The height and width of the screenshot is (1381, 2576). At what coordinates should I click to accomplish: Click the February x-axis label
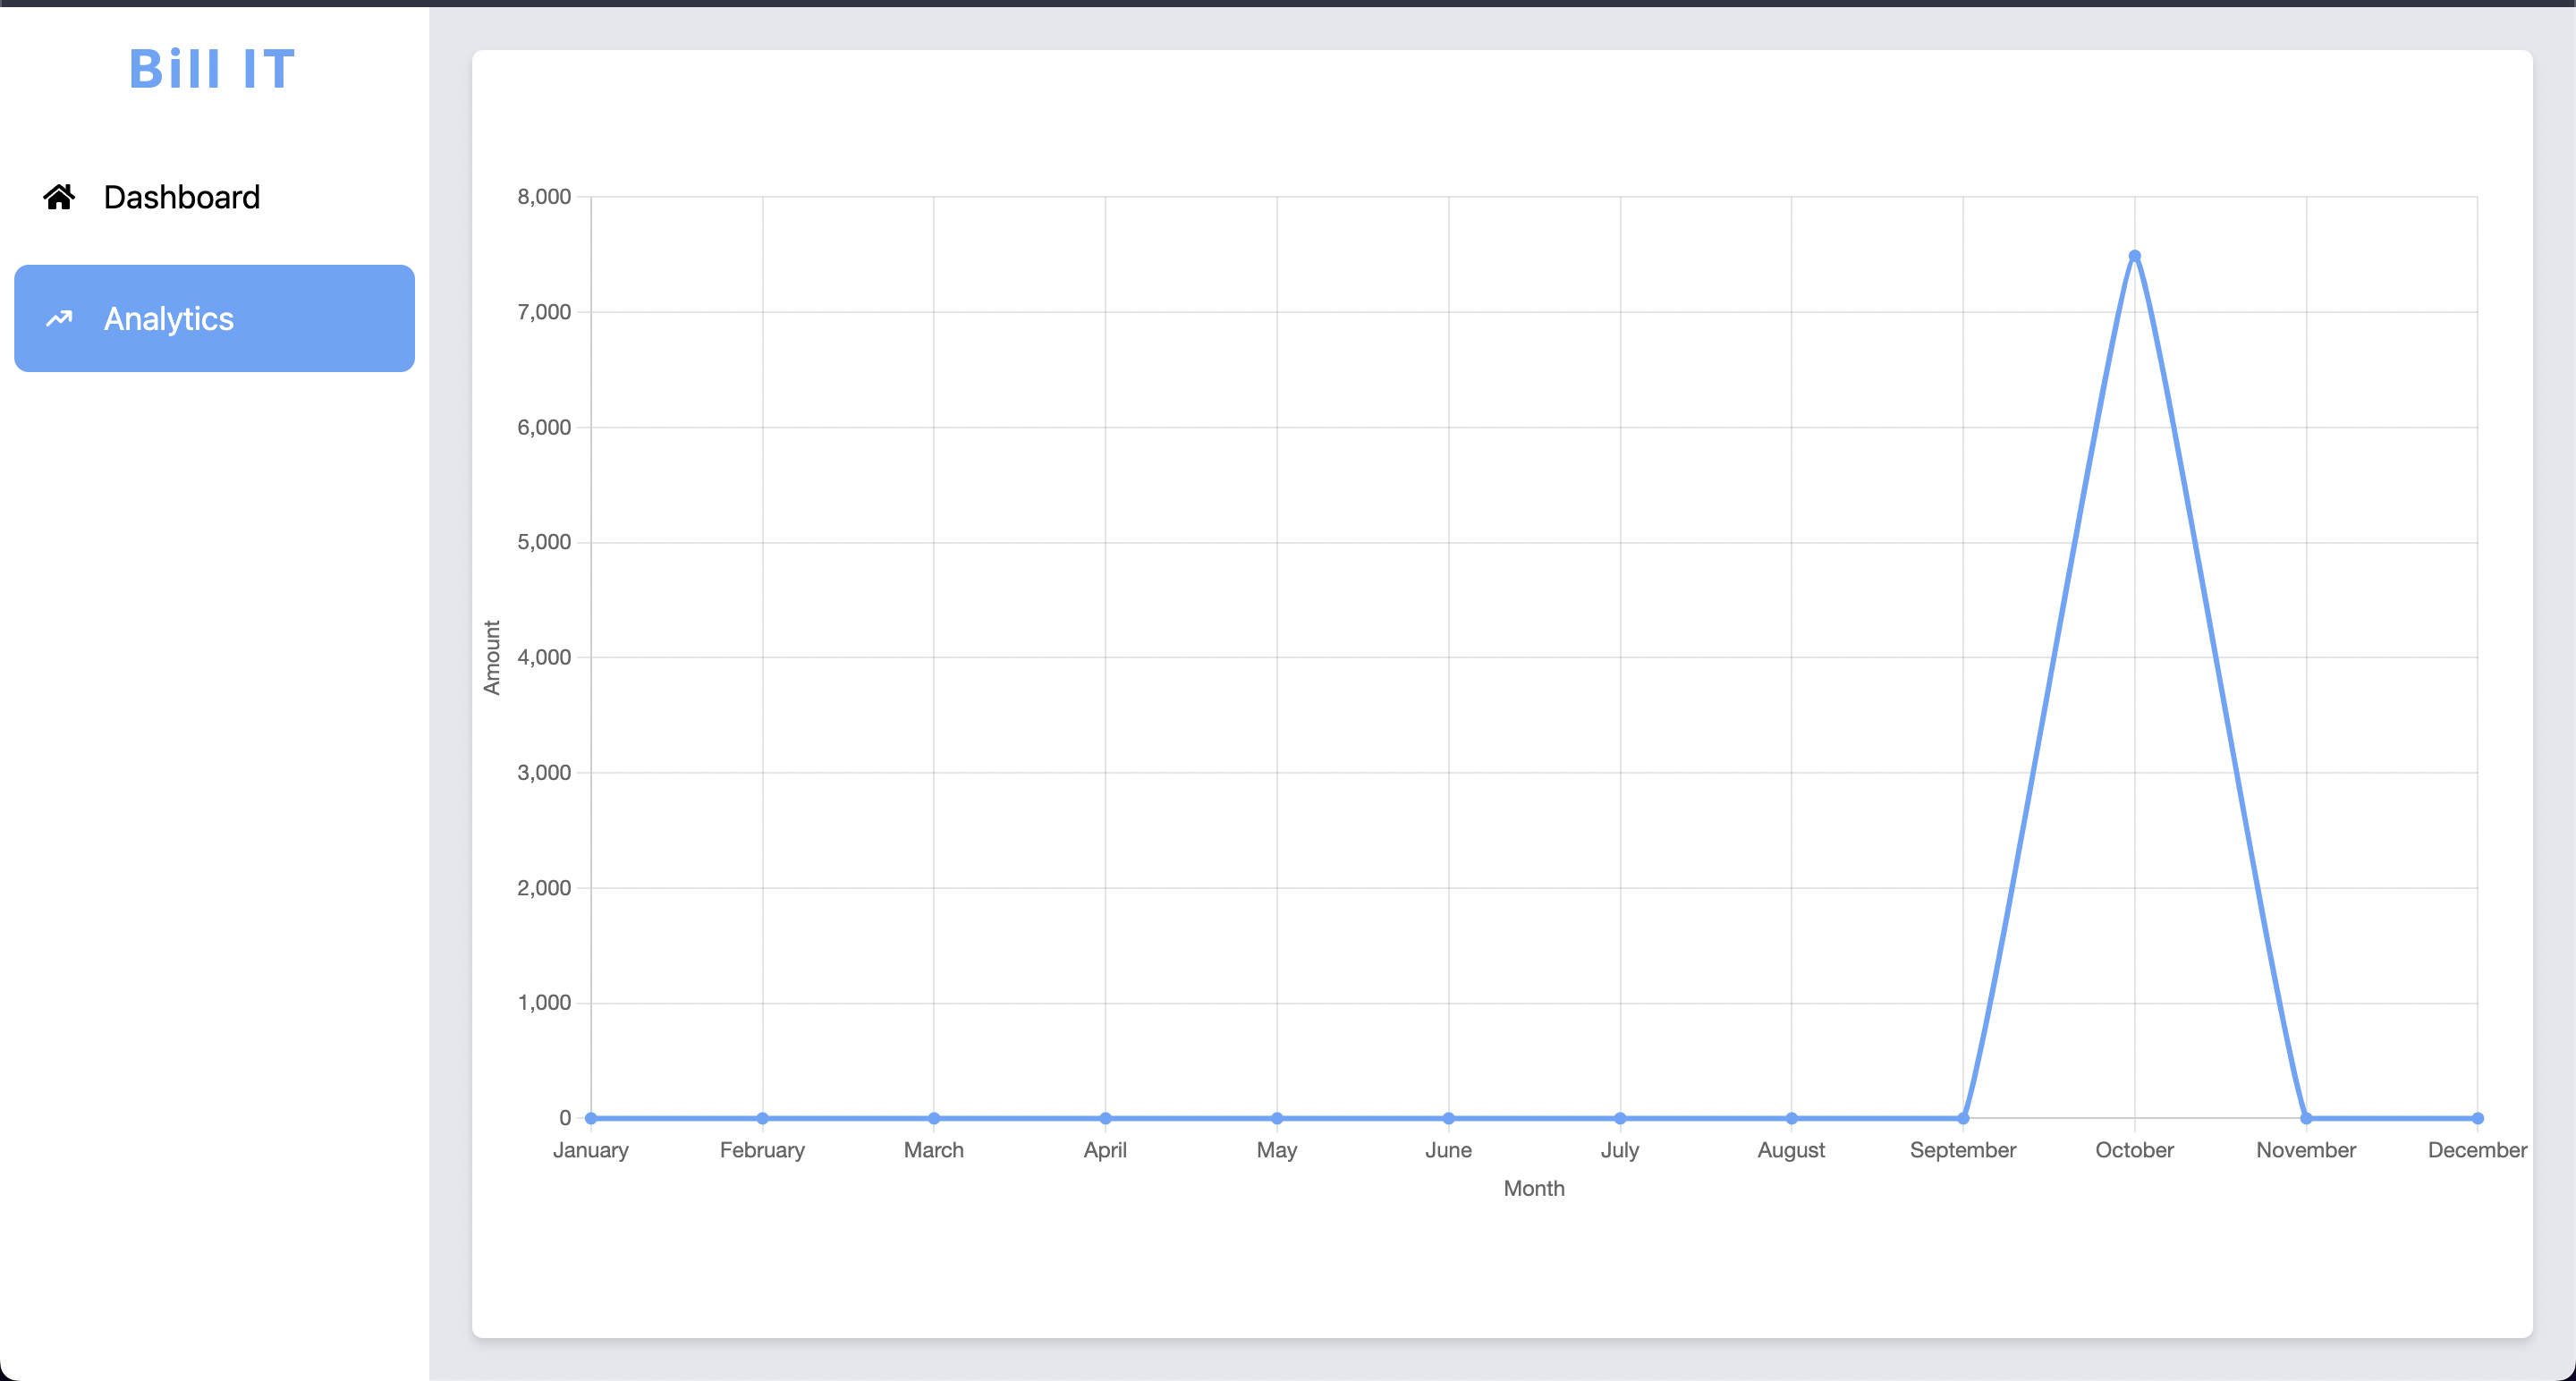pyautogui.click(x=762, y=1150)
